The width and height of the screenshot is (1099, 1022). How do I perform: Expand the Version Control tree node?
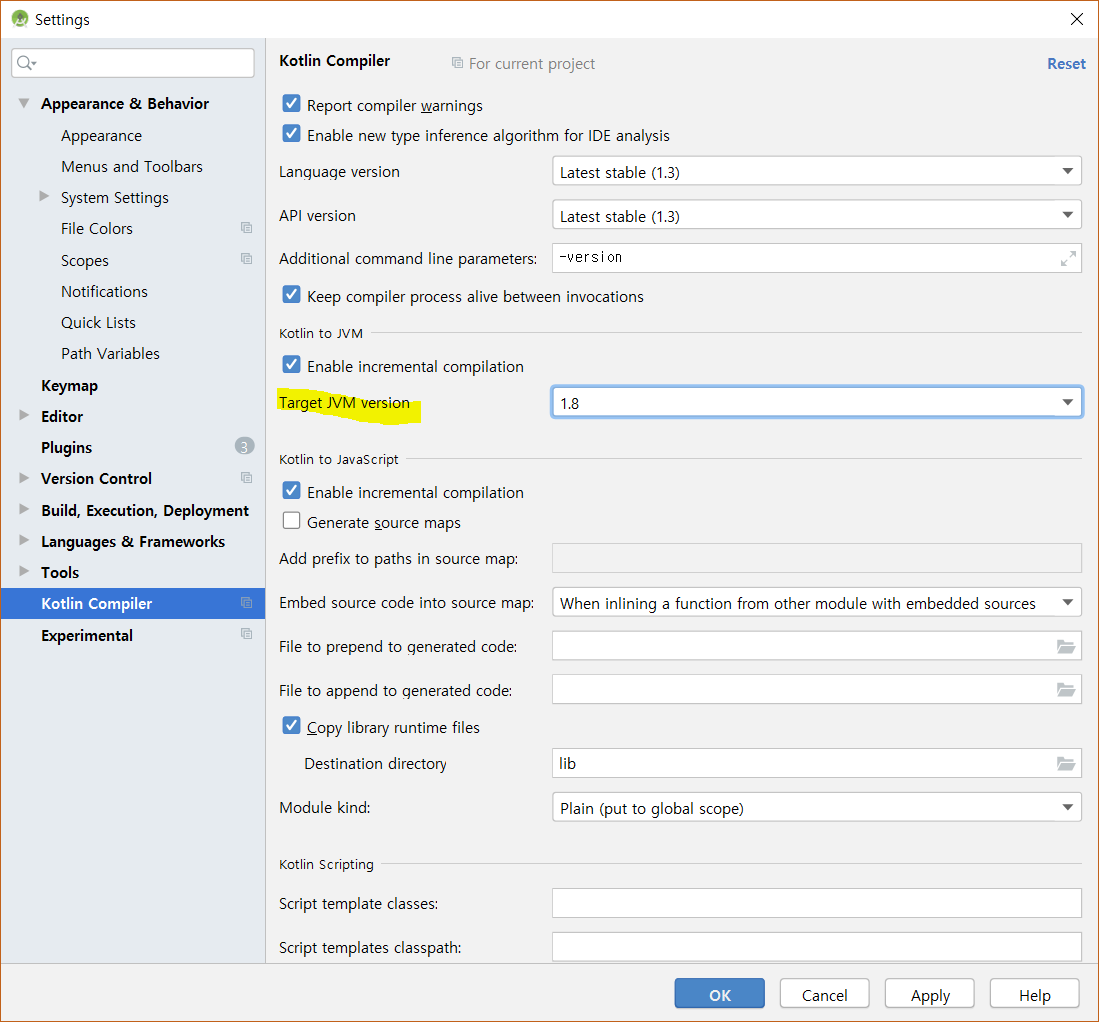pos(24,477)
